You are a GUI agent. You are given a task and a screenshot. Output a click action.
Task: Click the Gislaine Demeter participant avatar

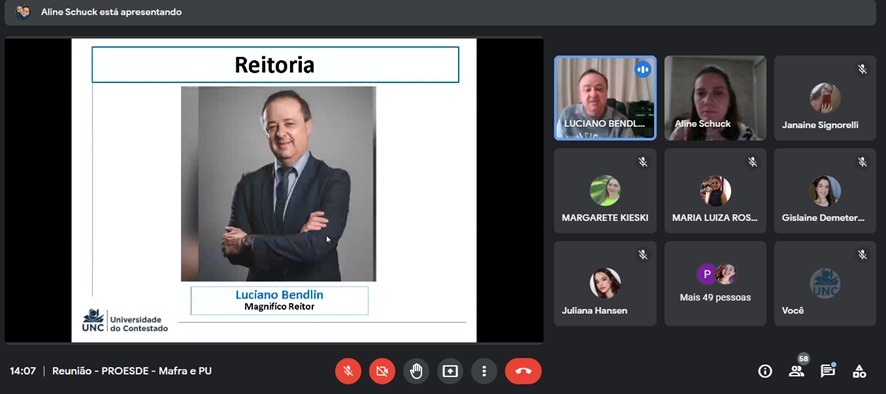(825, 190)
